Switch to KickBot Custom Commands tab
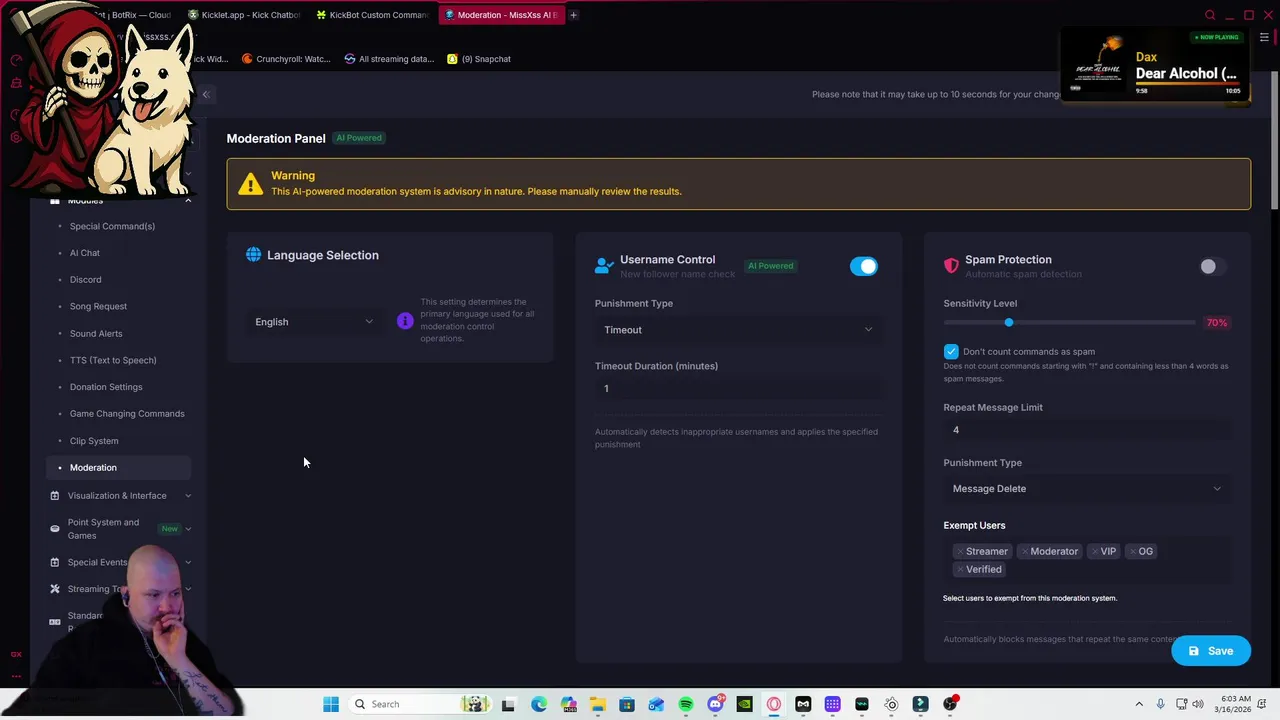This screenshot has height=720, width=1280. (x=371, y=15)
